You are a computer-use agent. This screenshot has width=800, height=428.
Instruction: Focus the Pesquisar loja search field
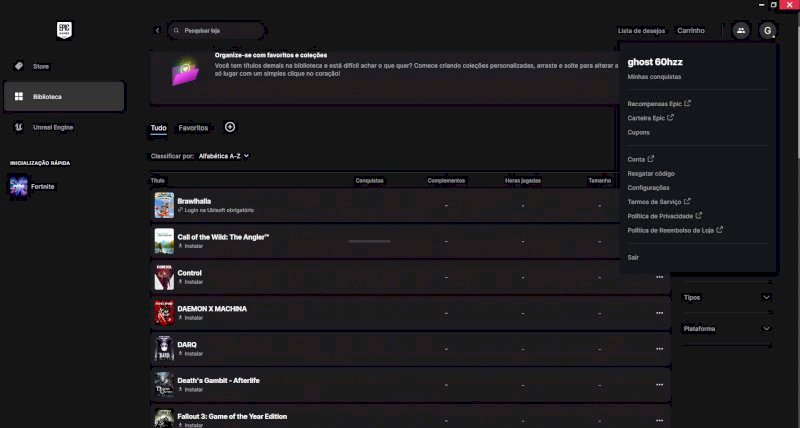point(217,31)
